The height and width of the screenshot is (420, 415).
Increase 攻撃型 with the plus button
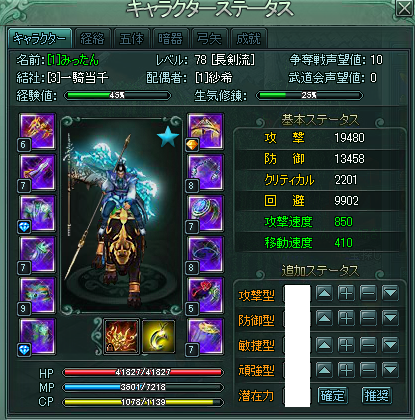346,293
